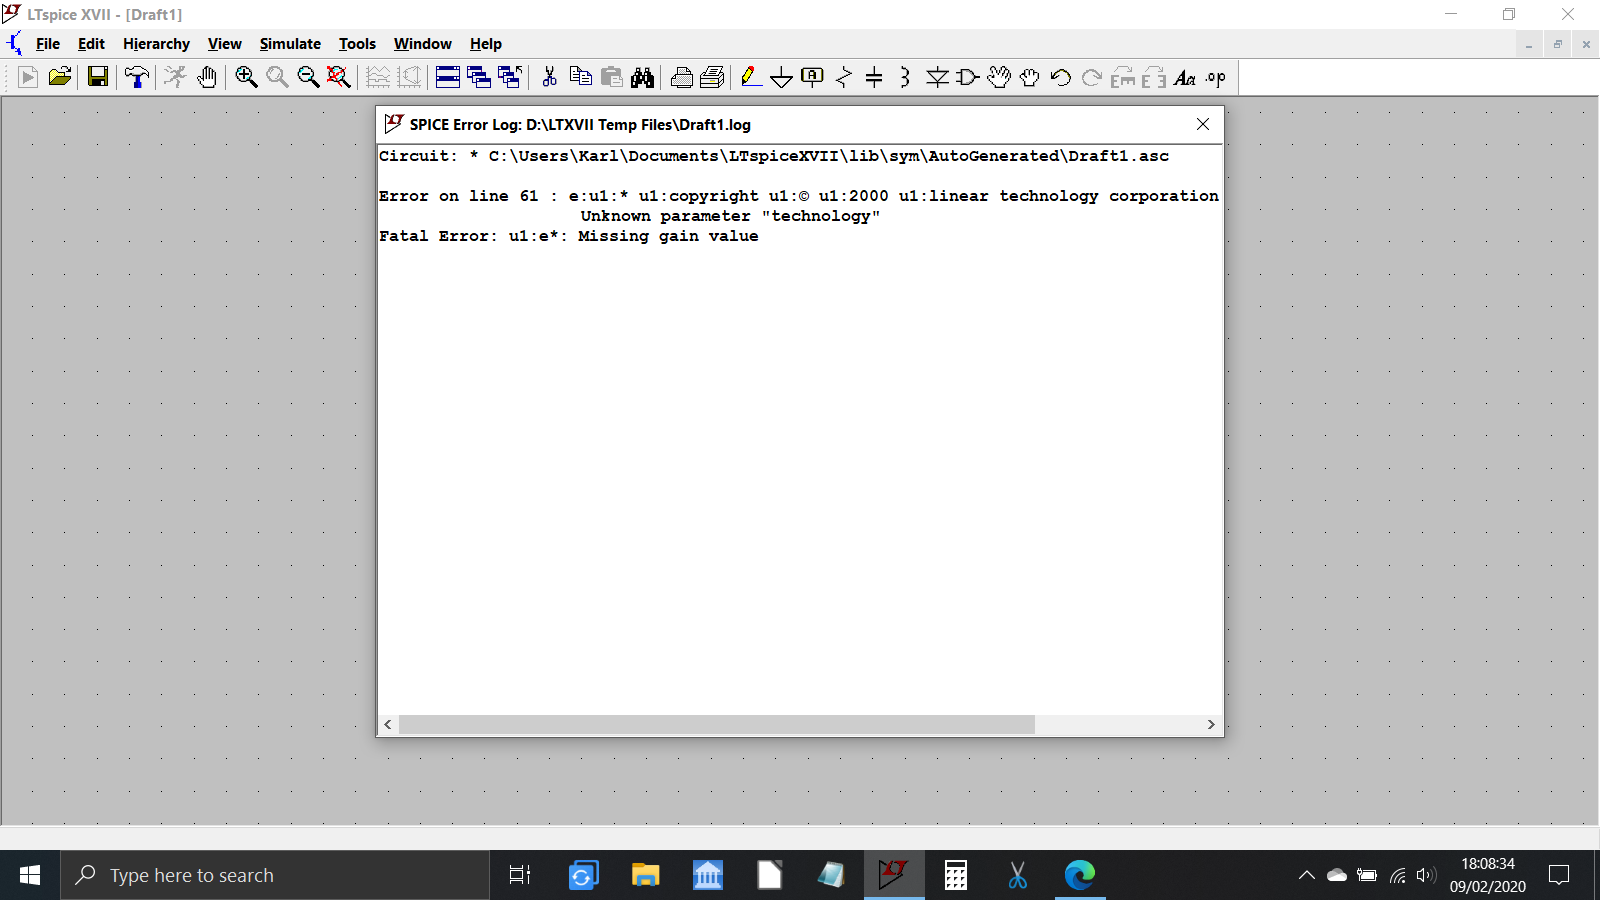Image resolution: width=1600 pixels, height=900 pixels.
Task: Open the Component gate icon
Action: pyautogui.click(x=968, y=77)
